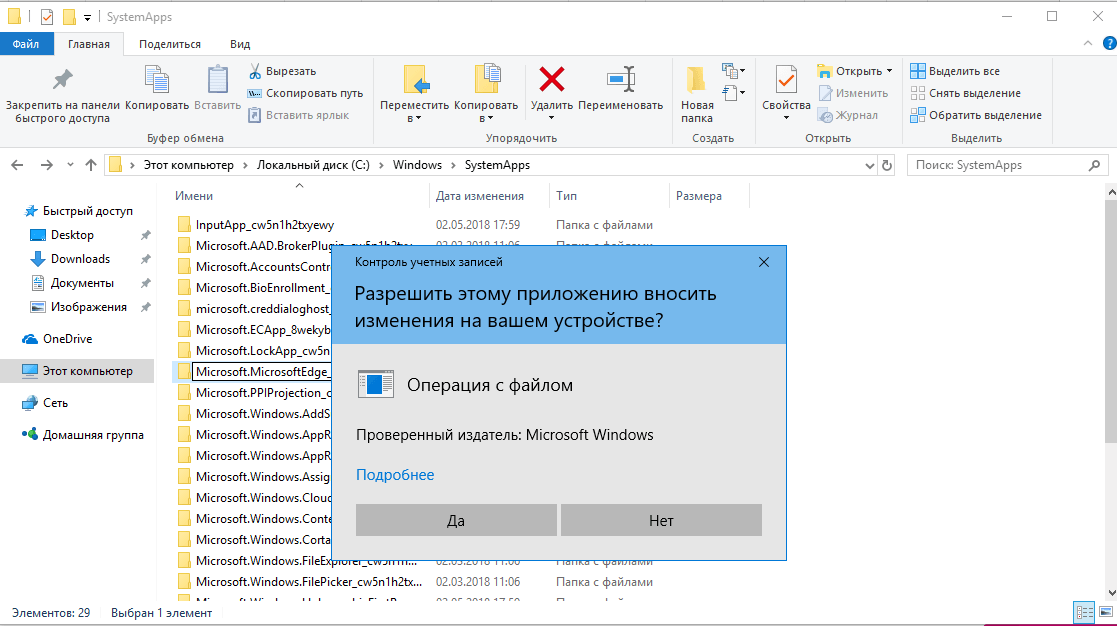Sort by Дата изменения column
The image size is (1117, 626).
(479, 196)
